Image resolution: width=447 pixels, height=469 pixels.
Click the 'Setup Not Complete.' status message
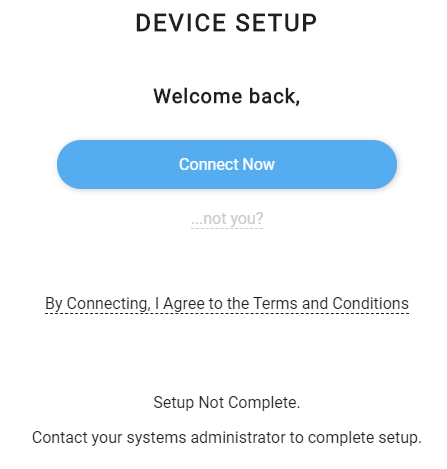click(x=227, y=402)
